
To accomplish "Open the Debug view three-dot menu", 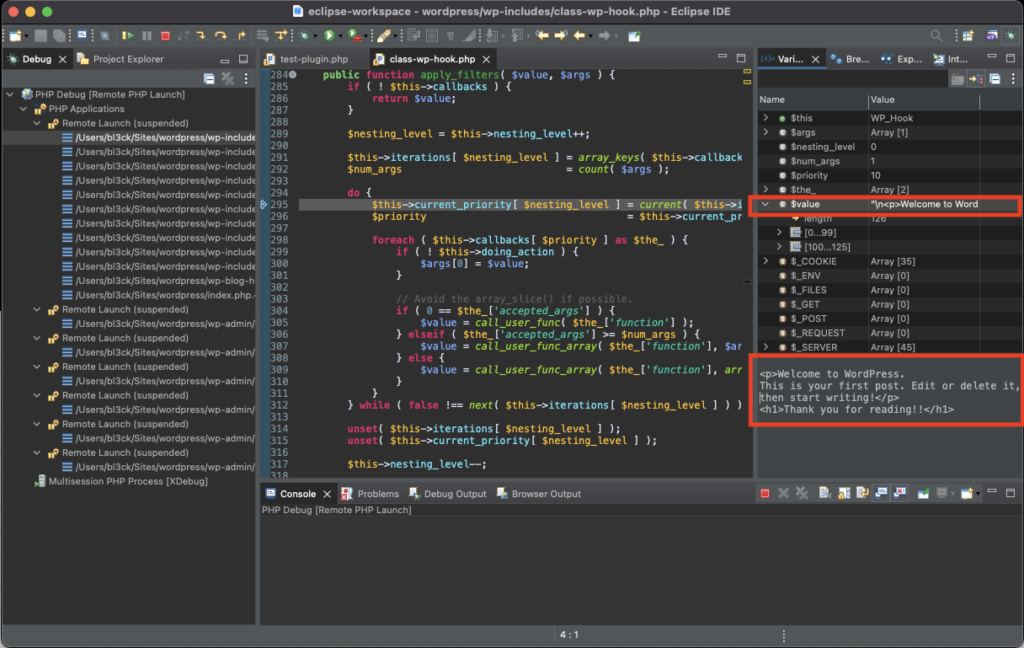I will [x=246, y=79].
